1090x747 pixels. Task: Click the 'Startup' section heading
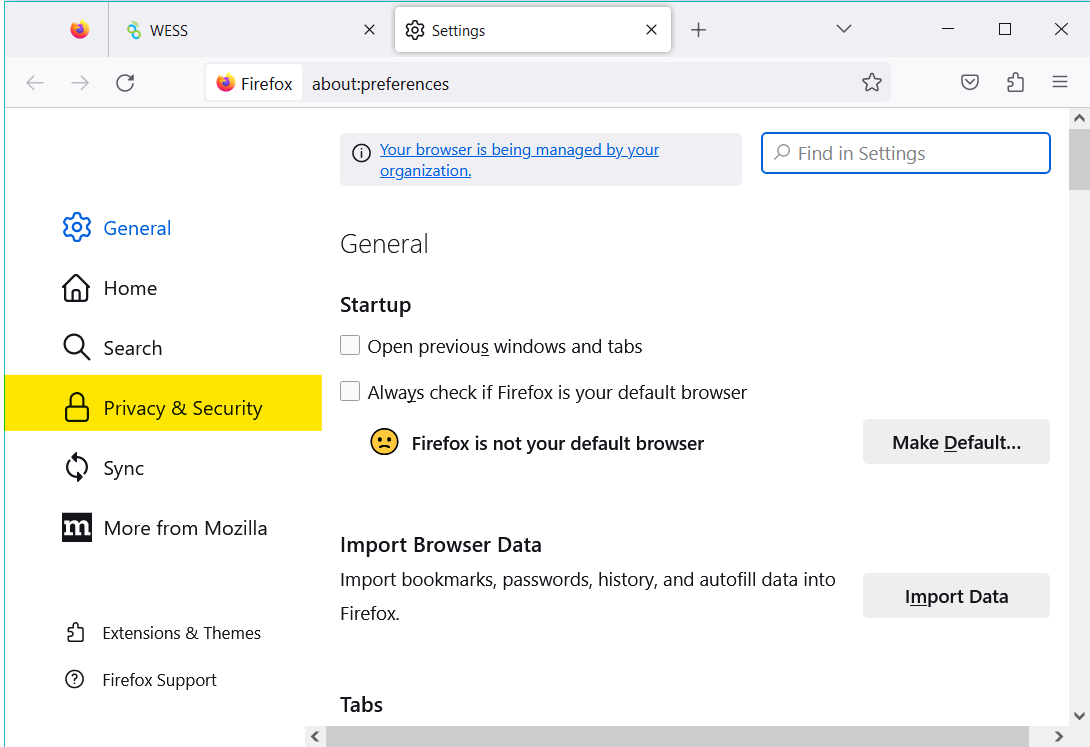375,305
